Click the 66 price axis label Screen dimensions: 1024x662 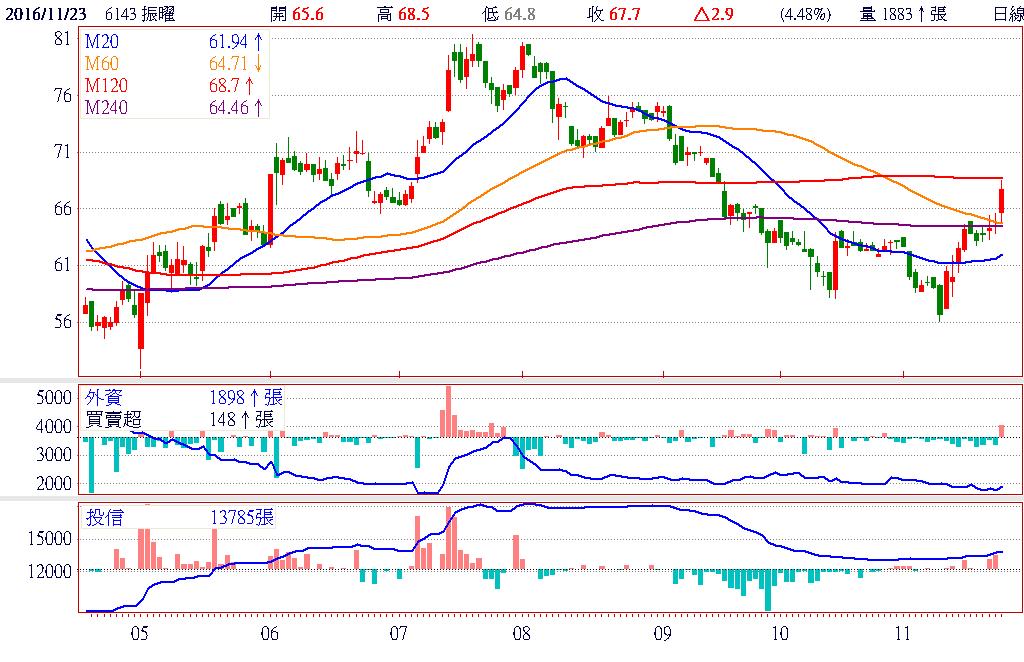(62, 209)
